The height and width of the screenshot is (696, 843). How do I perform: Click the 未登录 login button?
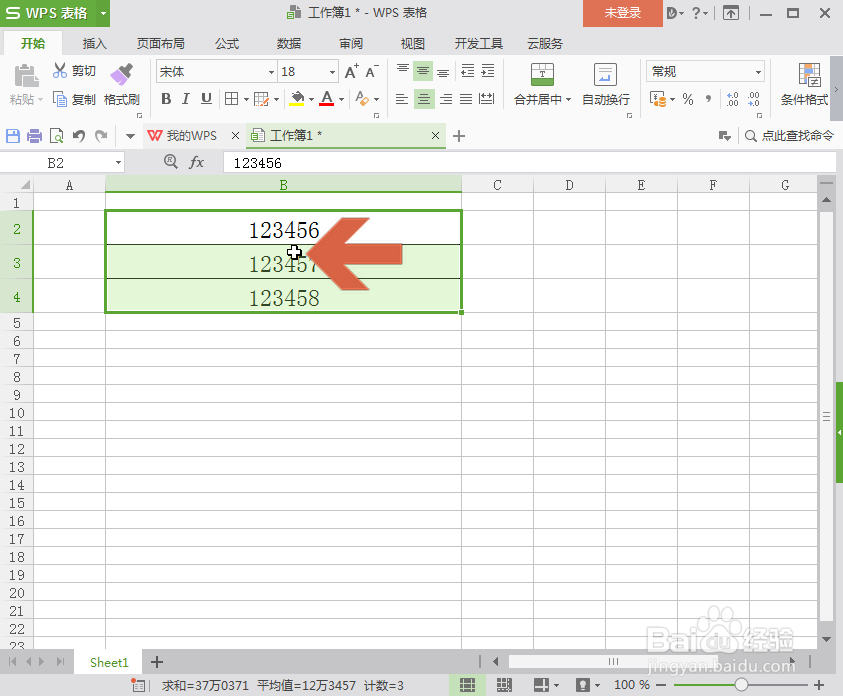click(623, 13)
